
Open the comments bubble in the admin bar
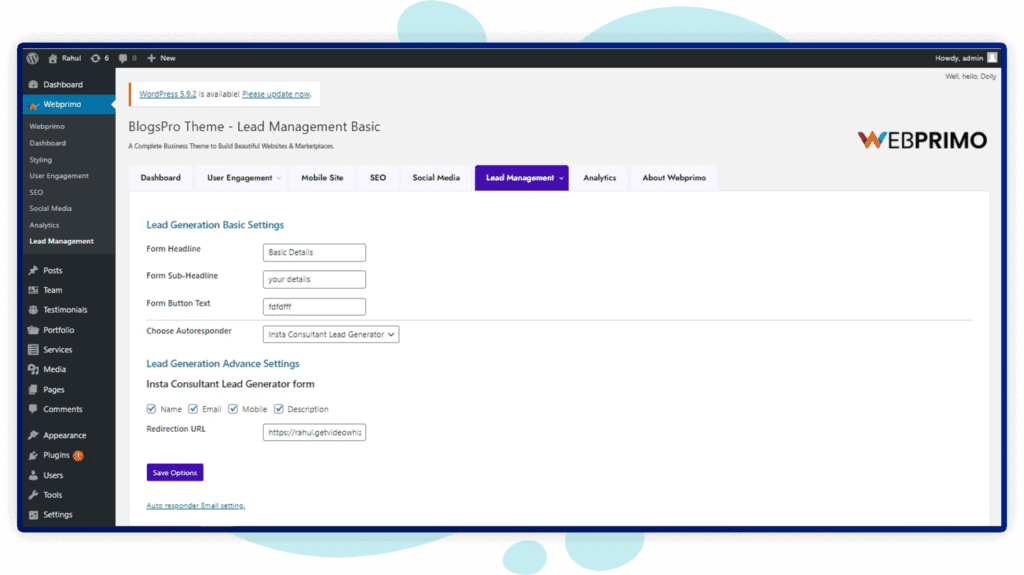[x=123, y=58]
